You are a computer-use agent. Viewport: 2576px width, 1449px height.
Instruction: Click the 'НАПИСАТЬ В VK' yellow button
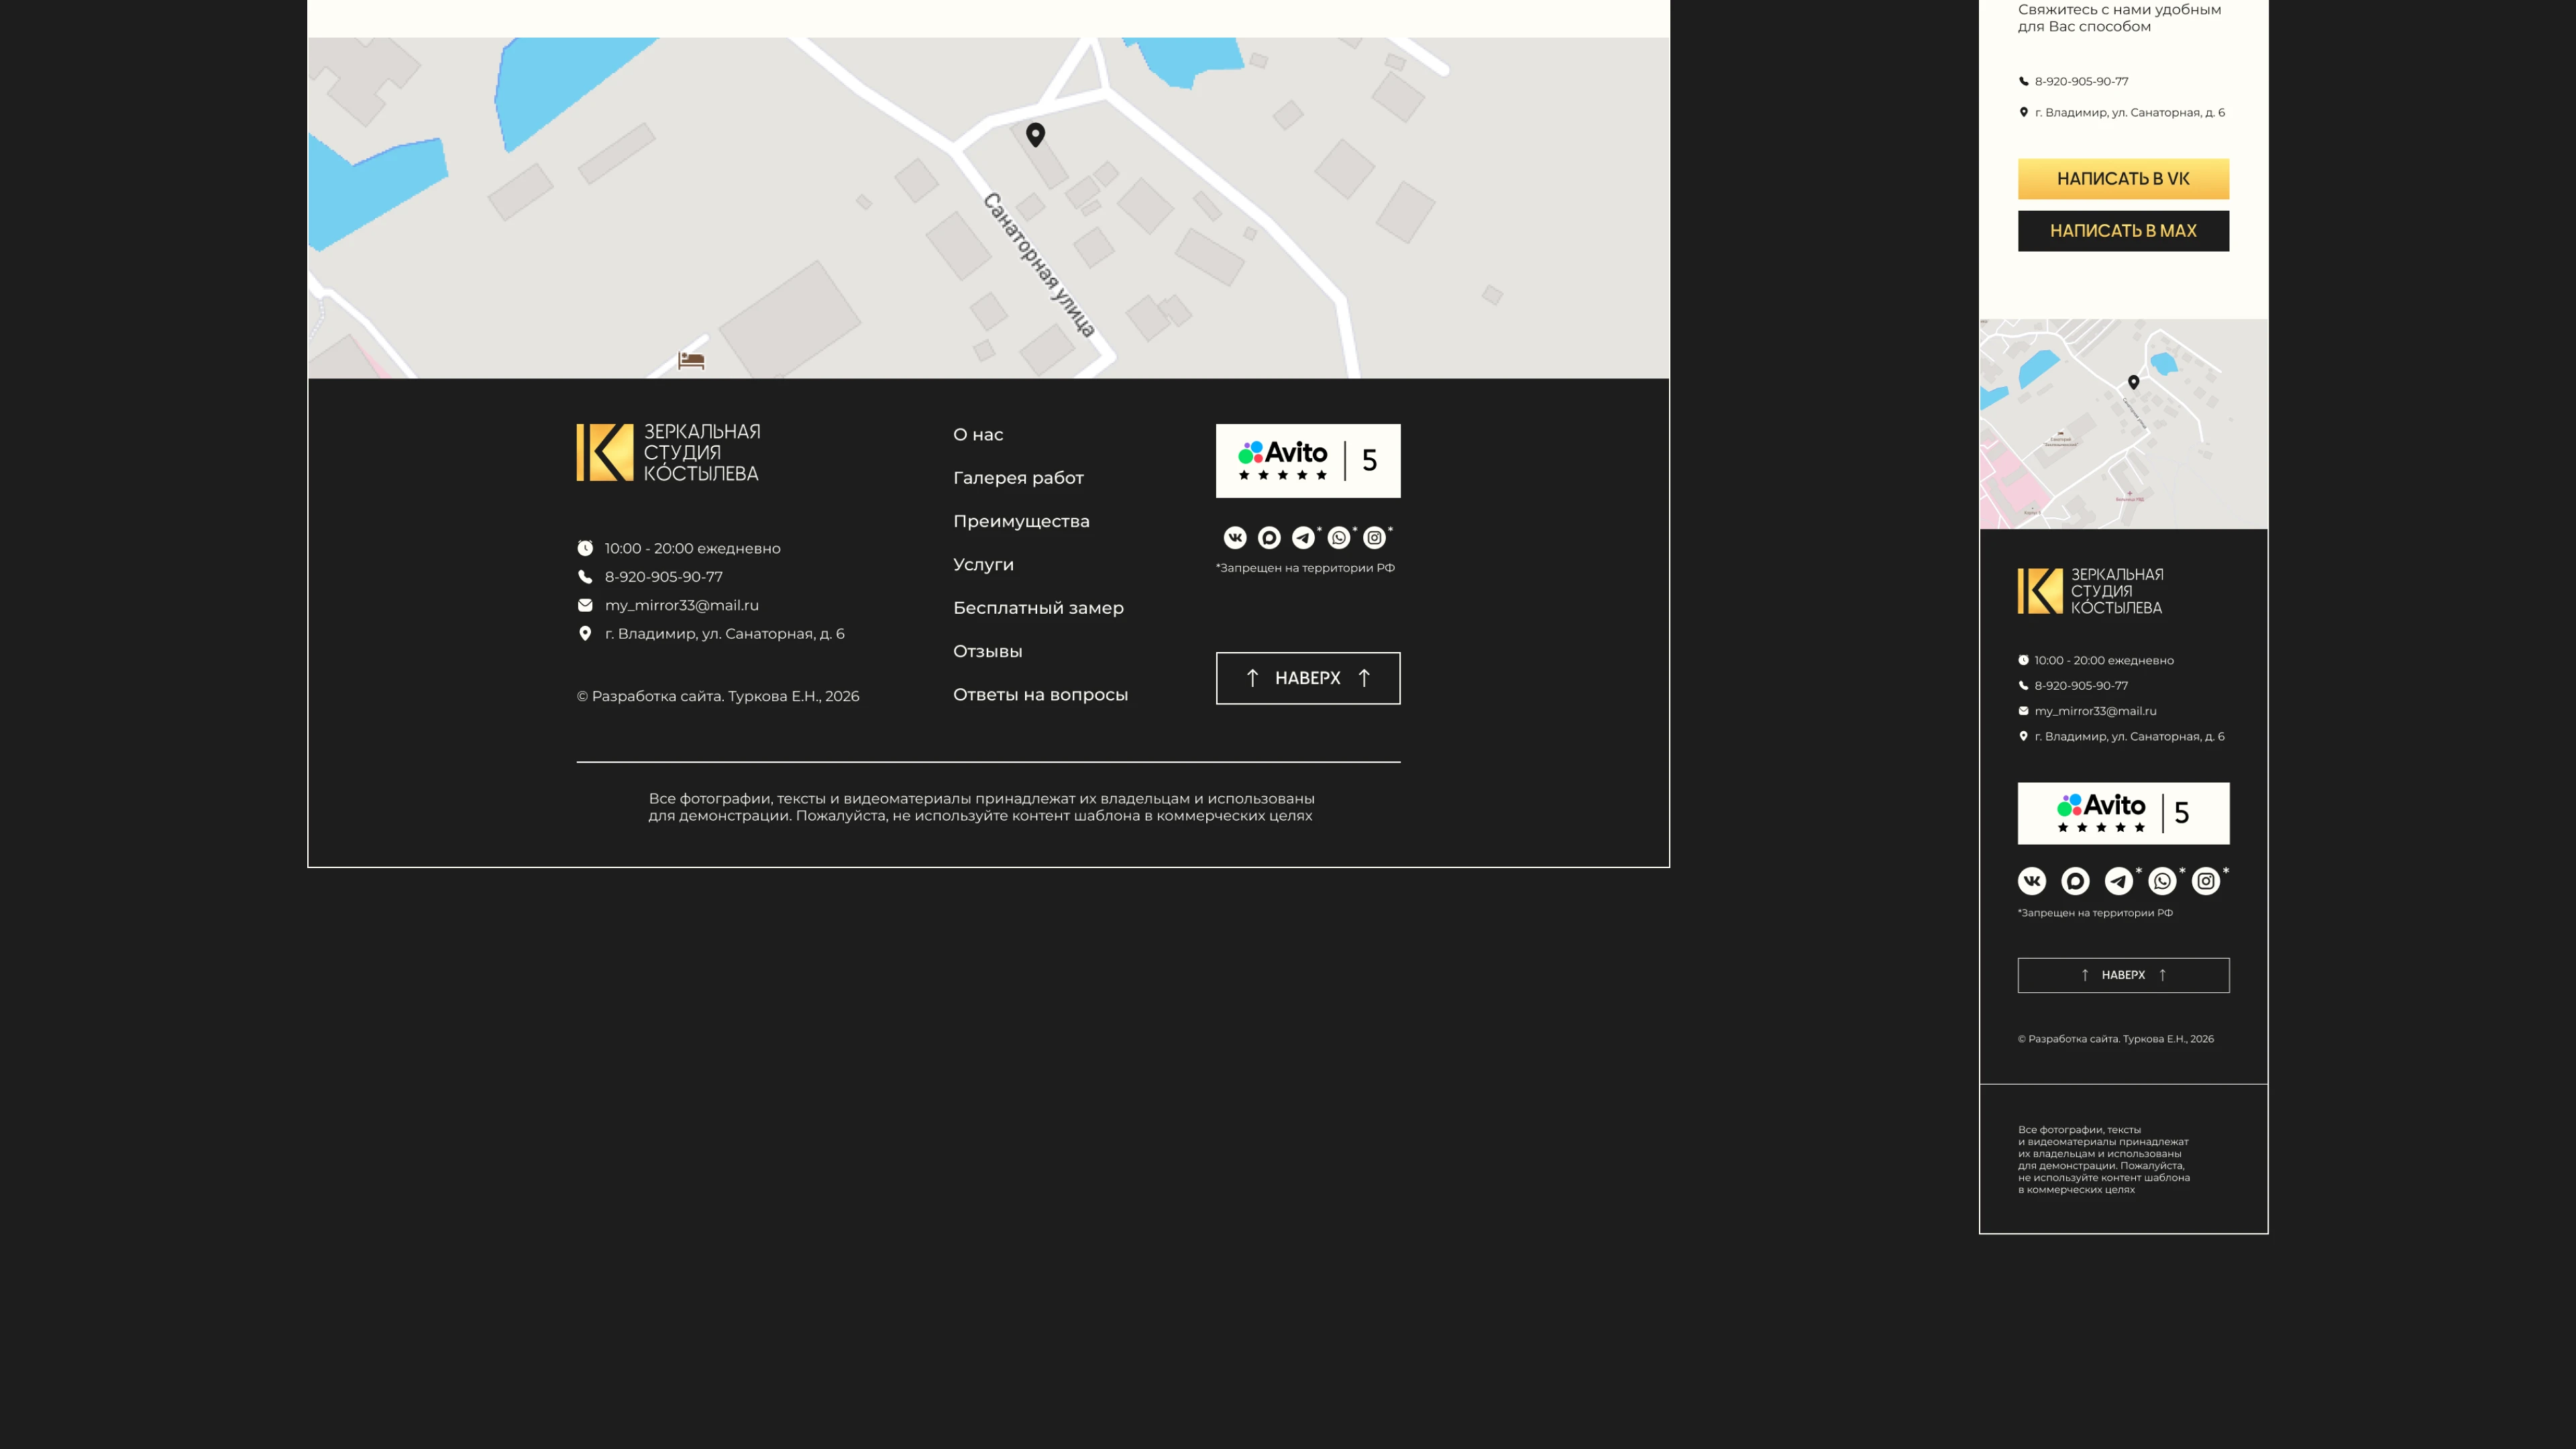[x=2123, y=179]
